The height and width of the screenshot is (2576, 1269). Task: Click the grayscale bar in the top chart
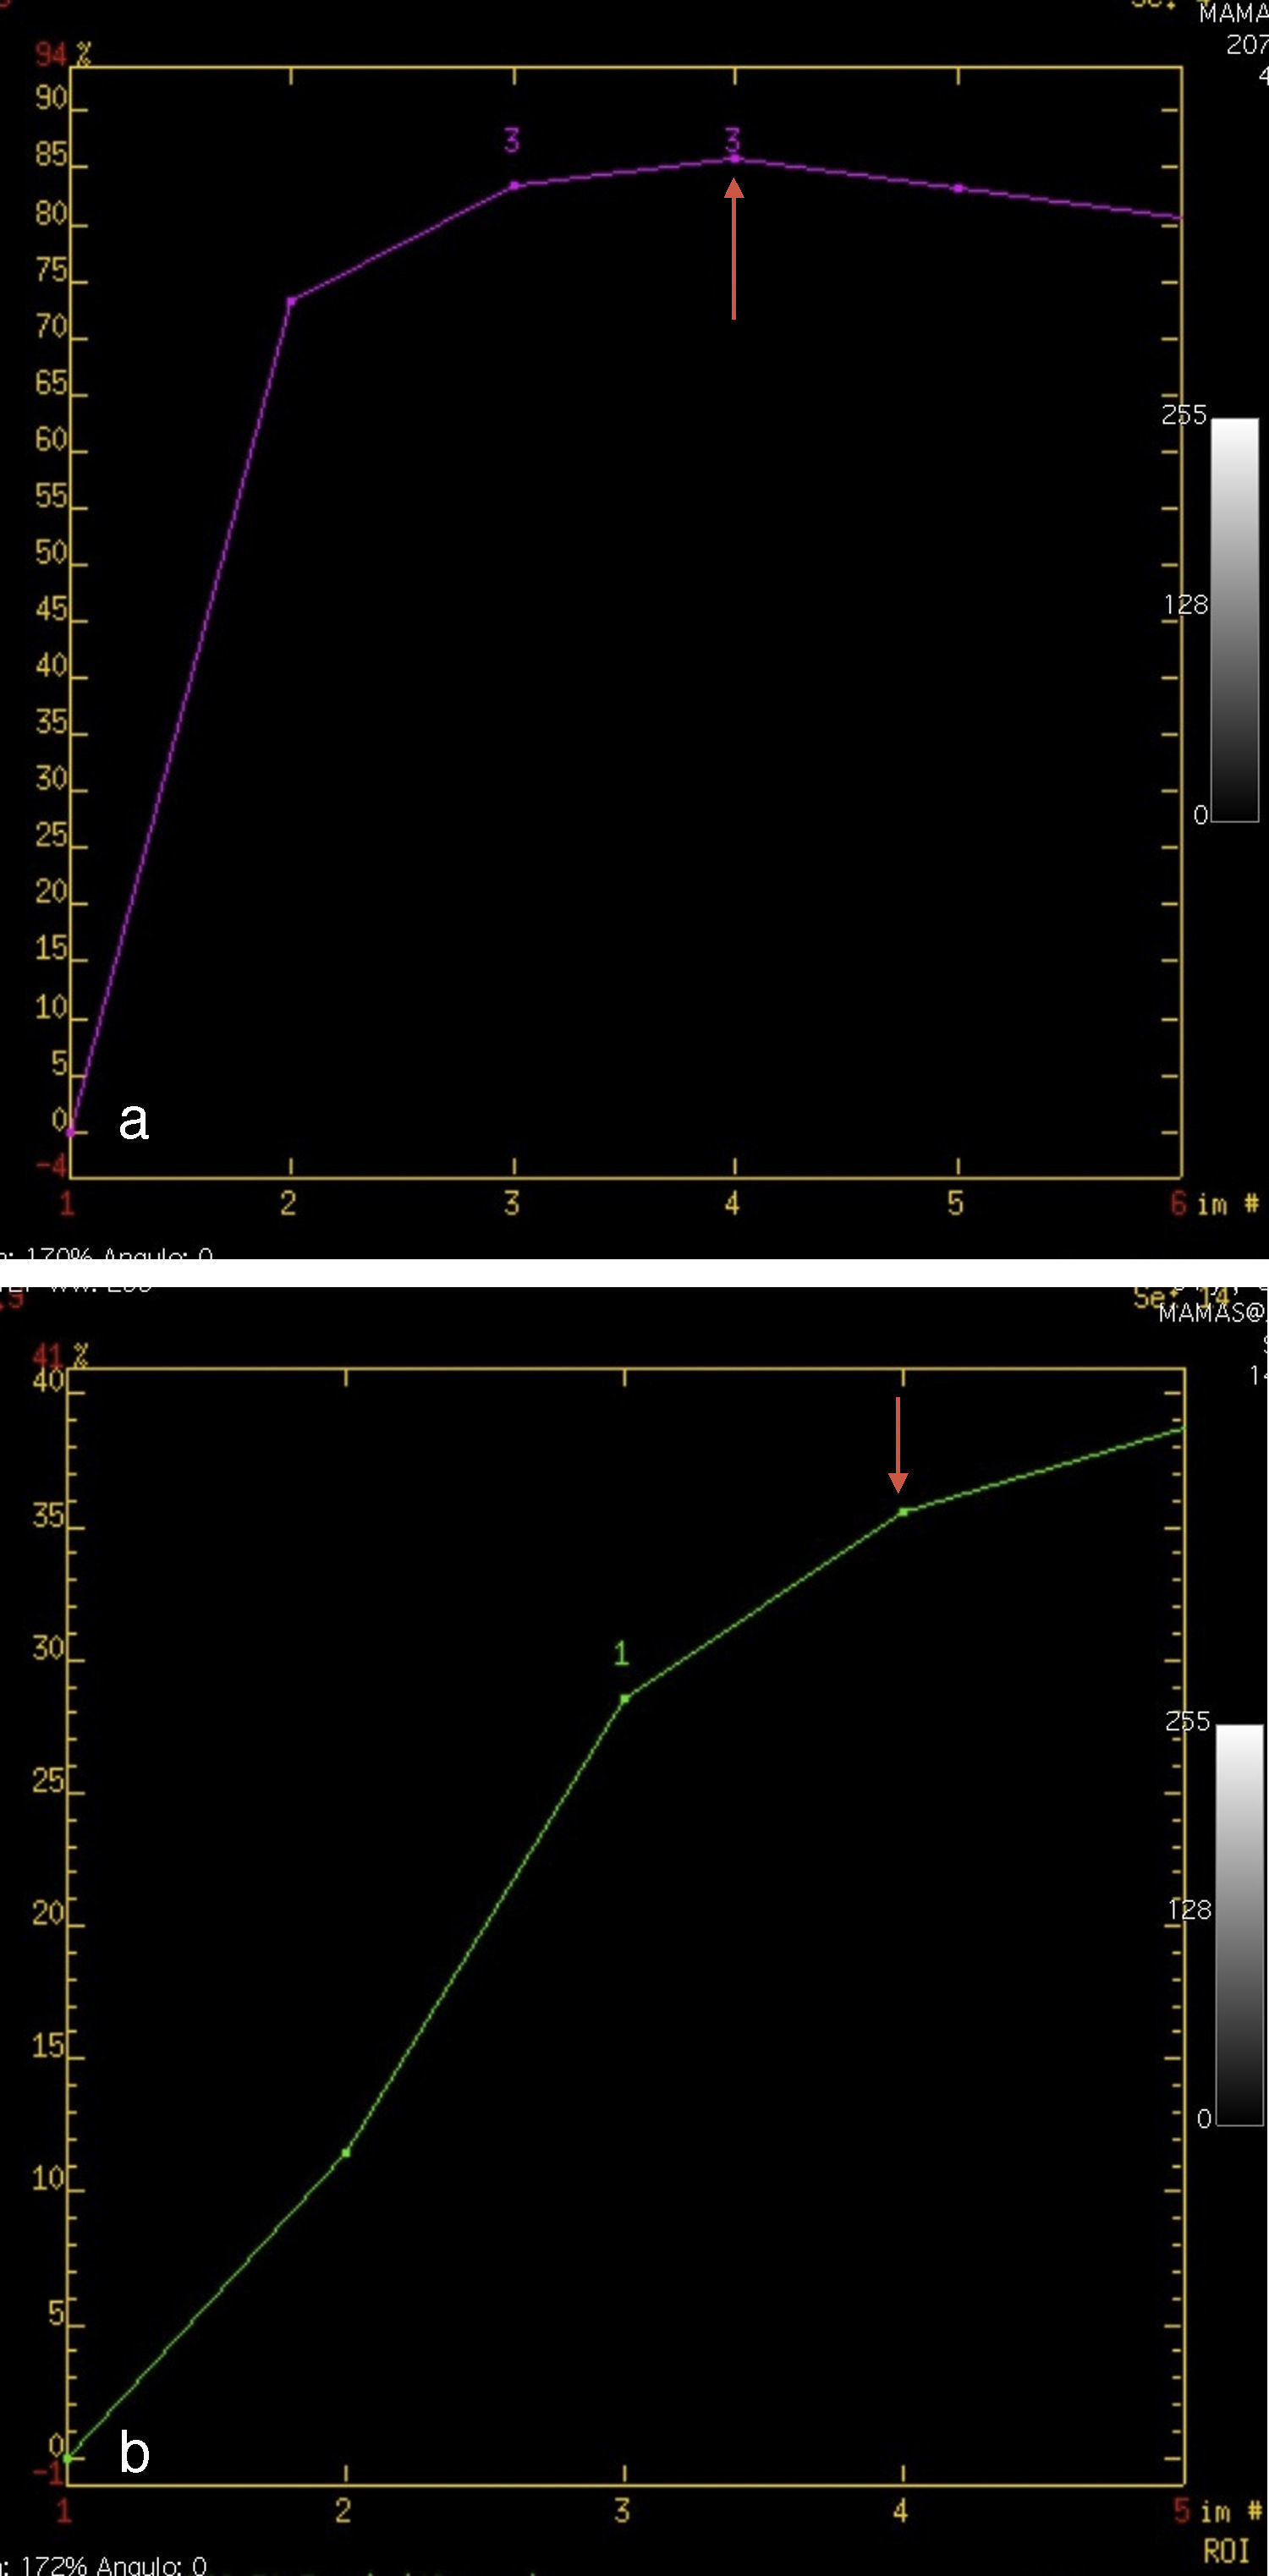(1234, 620)
